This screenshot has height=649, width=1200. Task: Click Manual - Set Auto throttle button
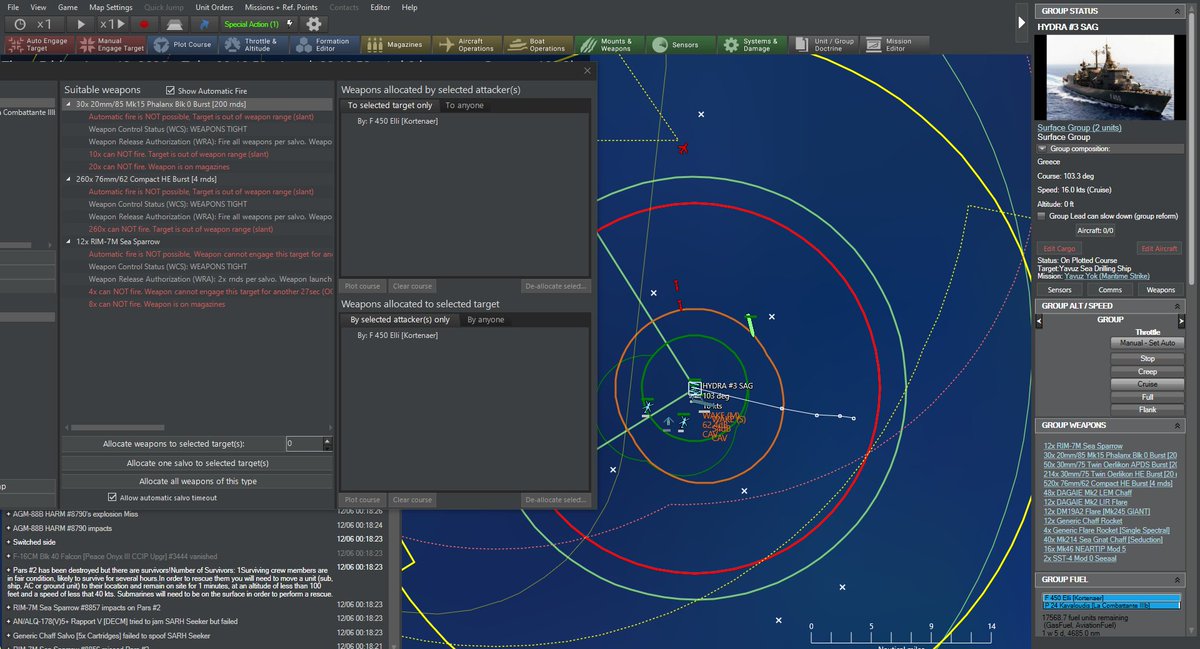(x=1147, y=343)
